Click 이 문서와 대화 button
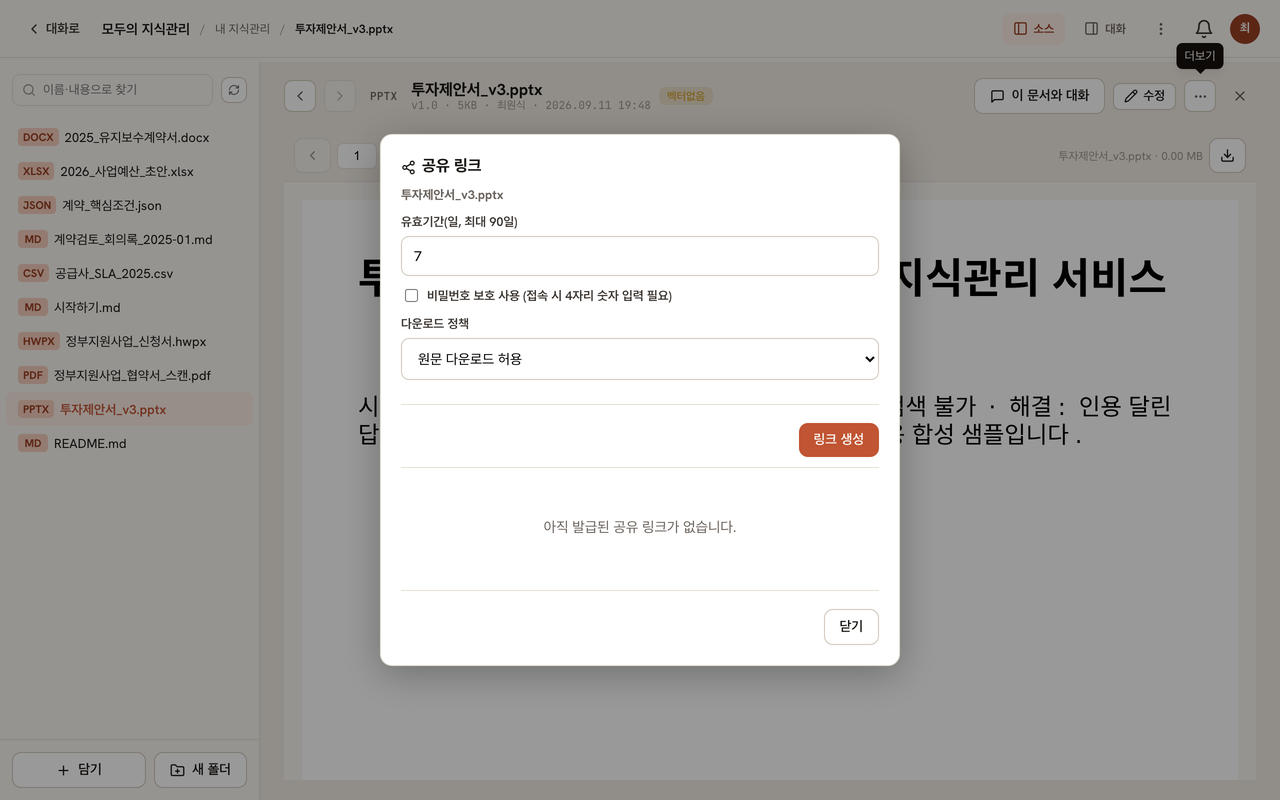Viewport: 1280px width, 800px height. (1039, 96)
